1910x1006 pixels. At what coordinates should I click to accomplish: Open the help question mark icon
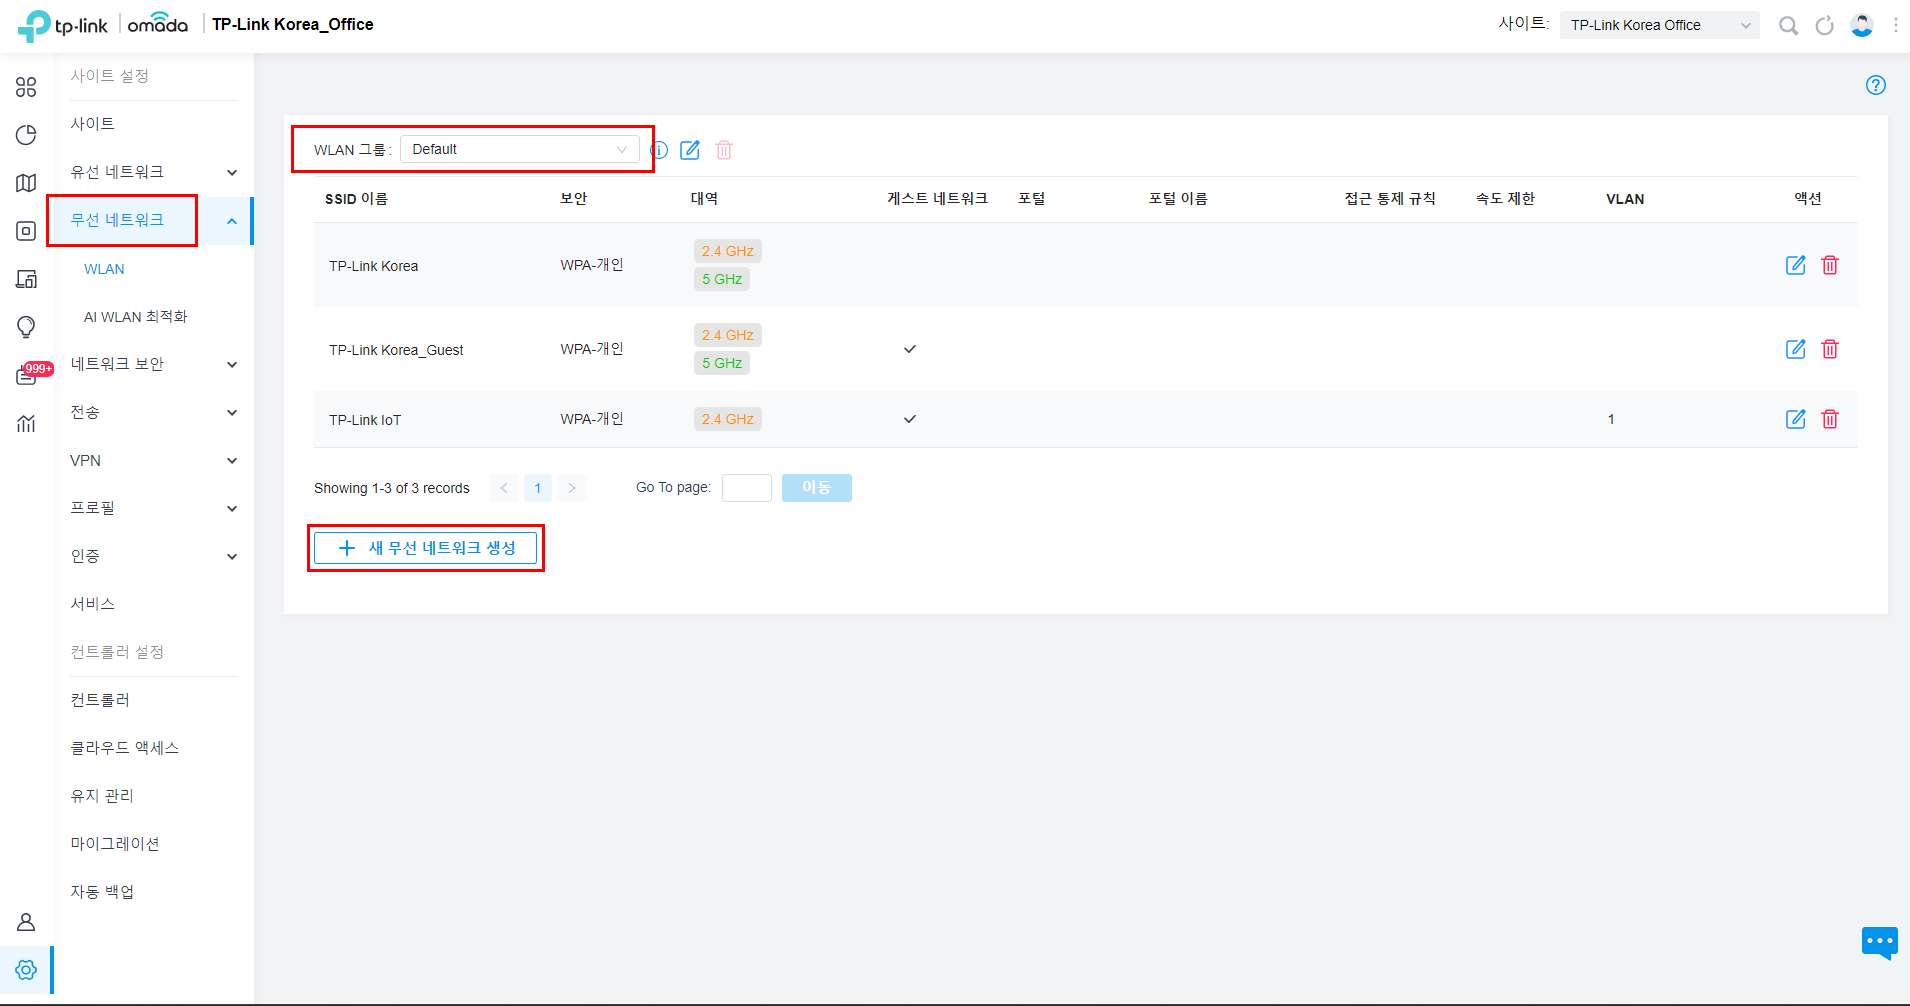[1876, 85]
